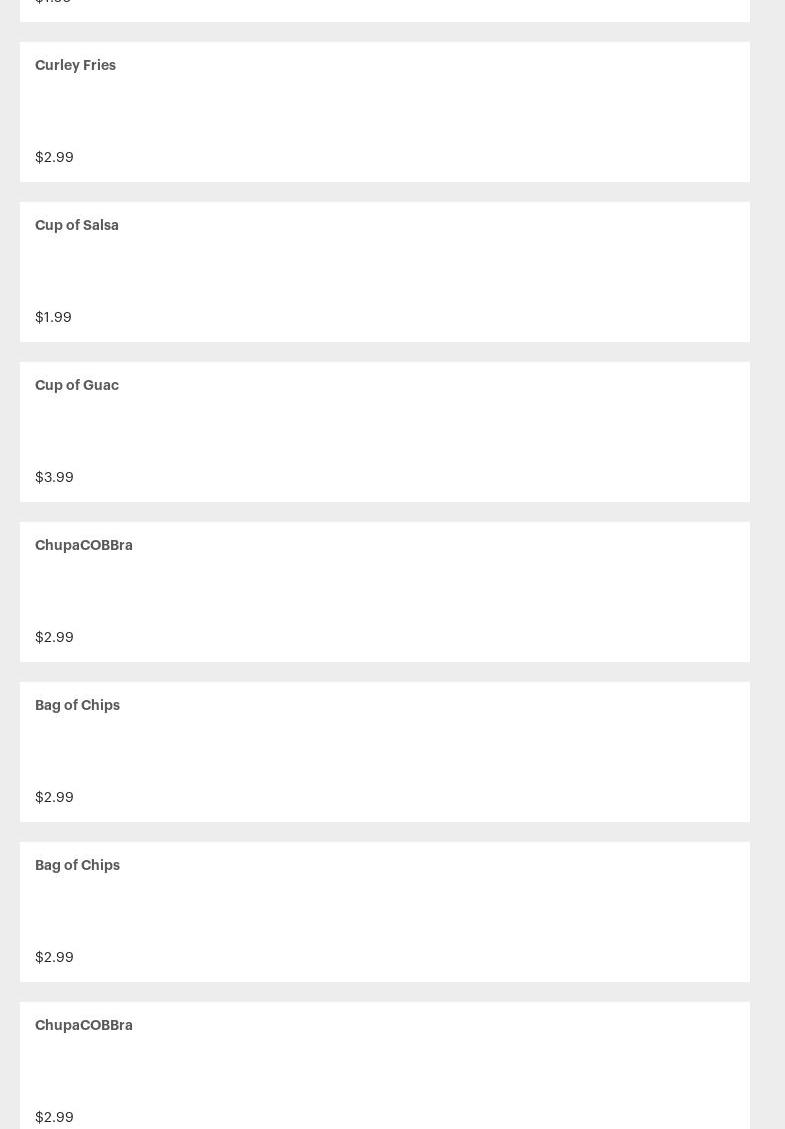Click the $2.99 price under Curley Fries
This screenshot has width=785, height=1129.
(54, 157)
